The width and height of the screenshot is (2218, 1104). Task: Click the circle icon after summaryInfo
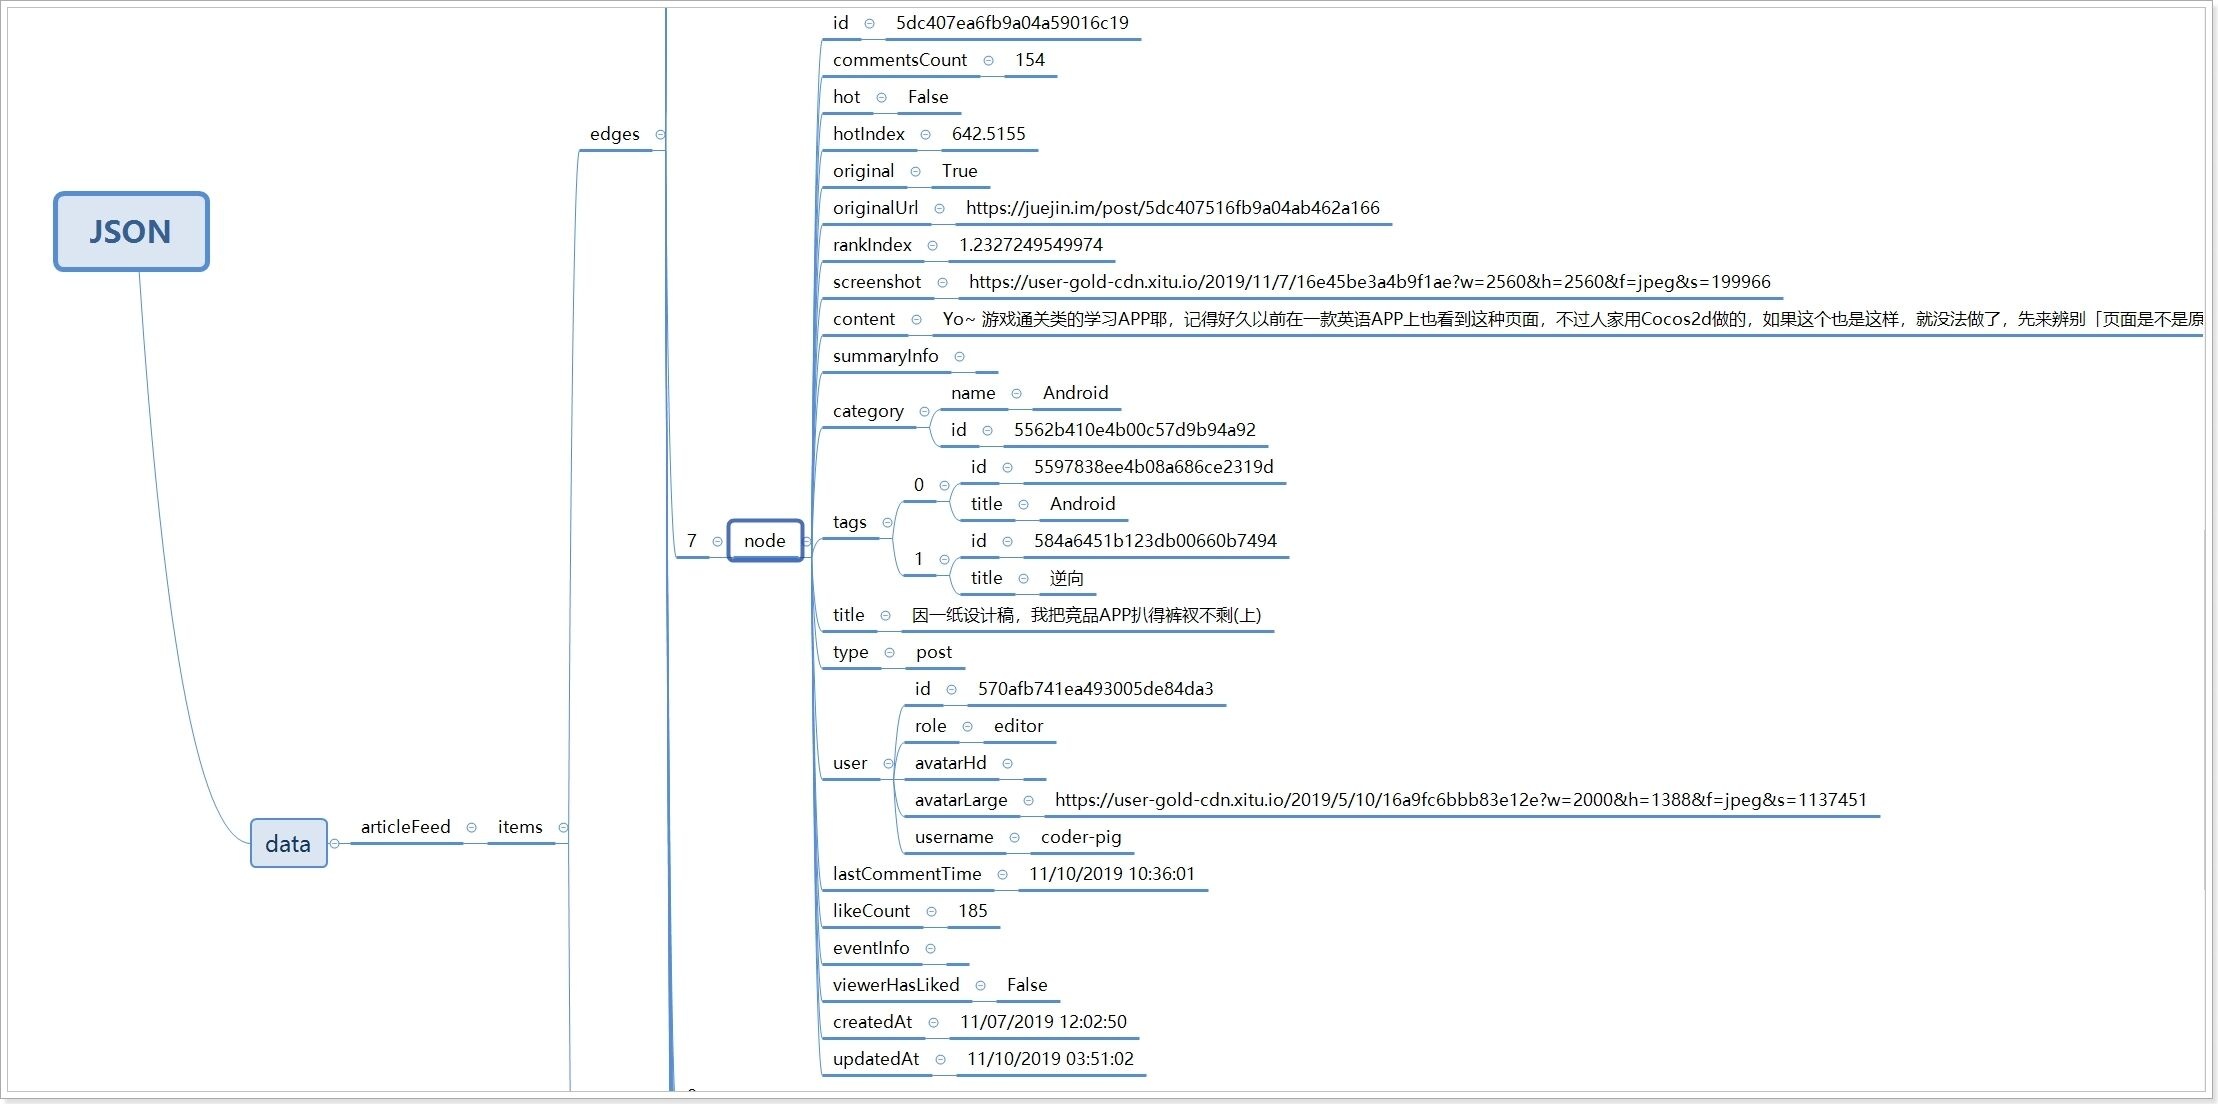[959, 357]
